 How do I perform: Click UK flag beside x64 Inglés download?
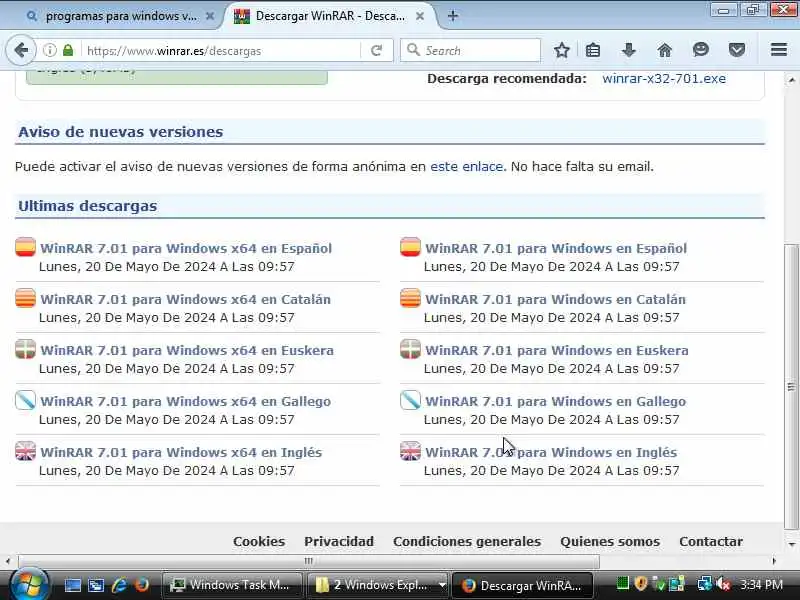click(26, 451)
